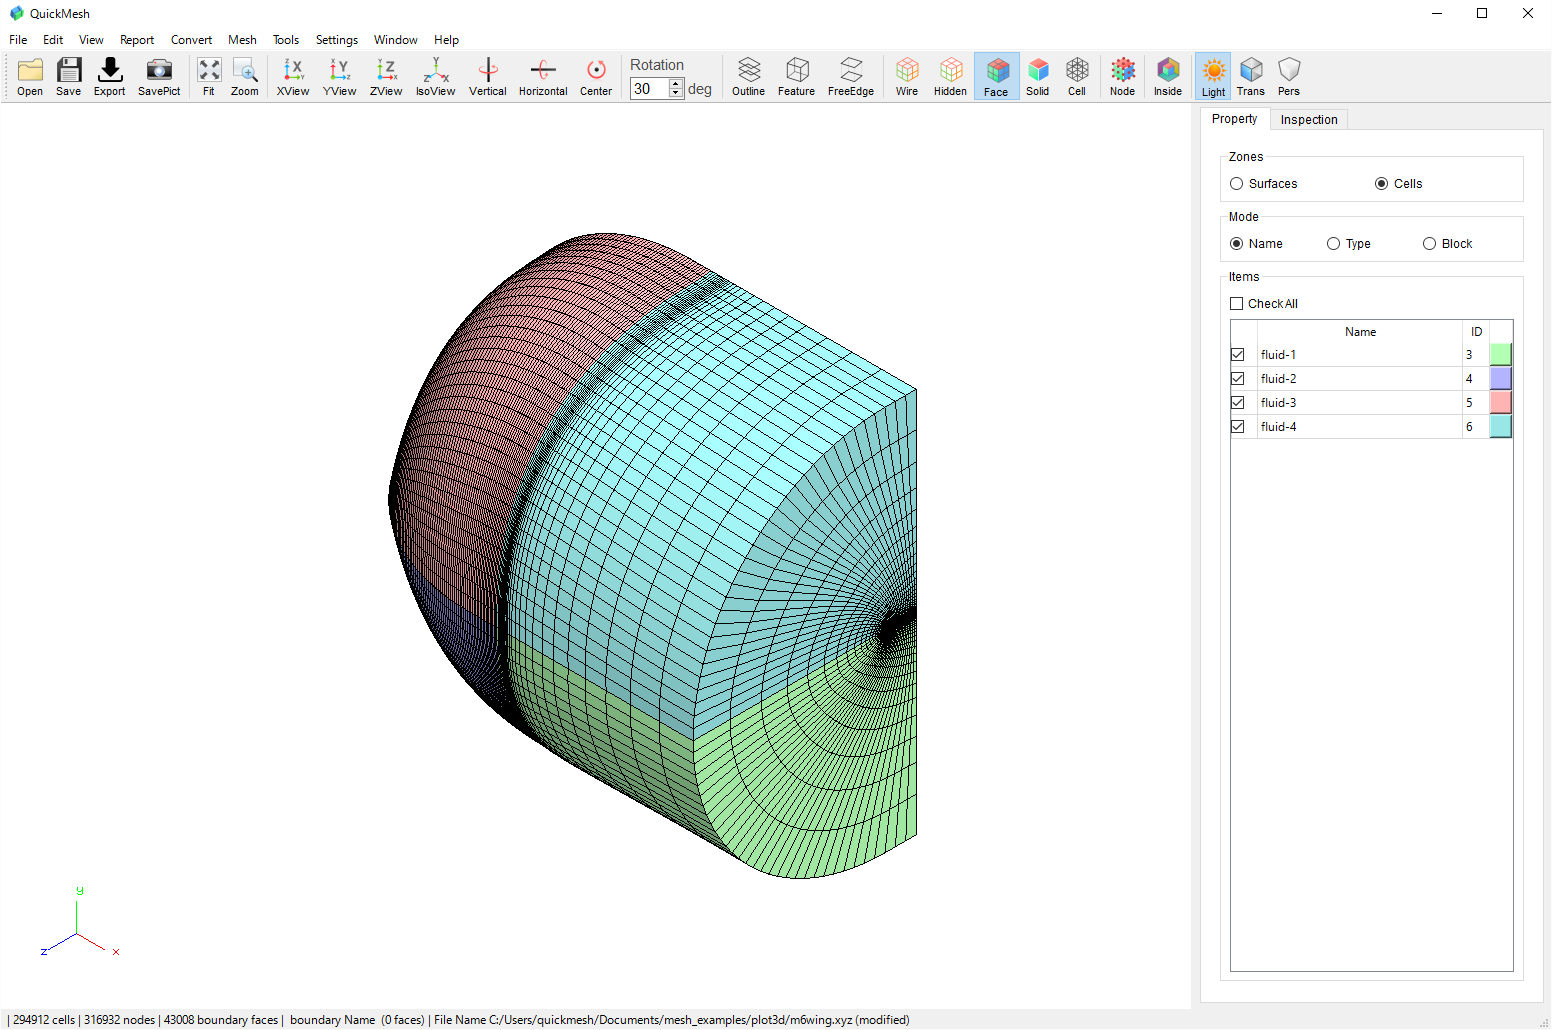Toggle the Light icon
The image size is (1552, 1030).
(x=1214, y=76)
